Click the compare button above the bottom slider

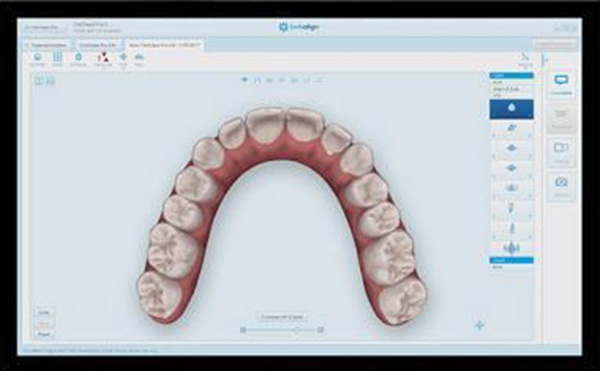282,317
